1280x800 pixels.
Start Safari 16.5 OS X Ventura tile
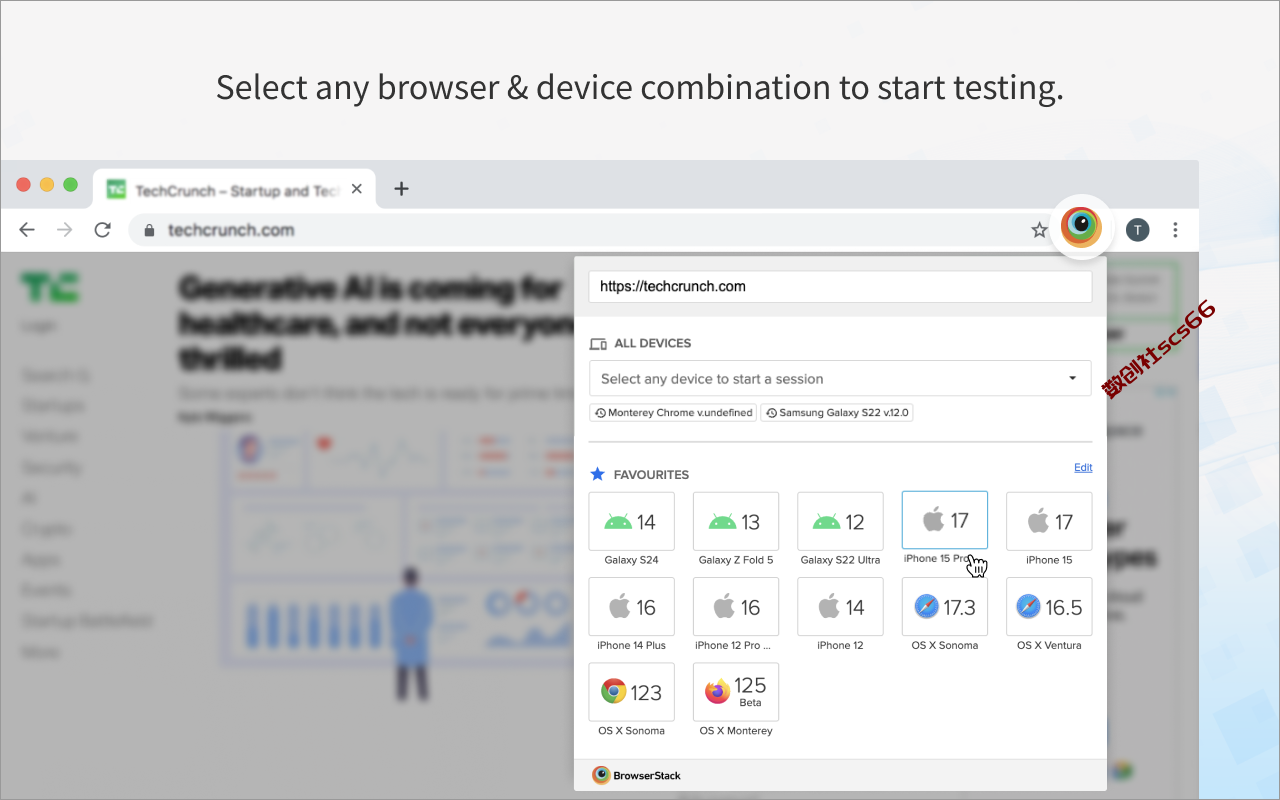tap(1049, 607)
